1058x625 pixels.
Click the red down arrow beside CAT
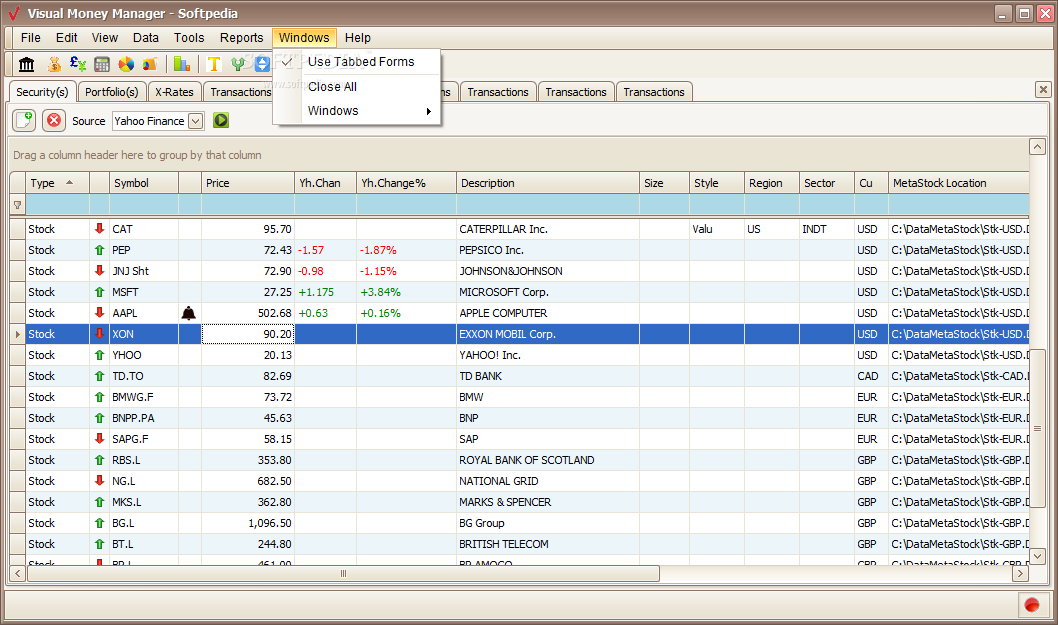click(x=99, y=229)
